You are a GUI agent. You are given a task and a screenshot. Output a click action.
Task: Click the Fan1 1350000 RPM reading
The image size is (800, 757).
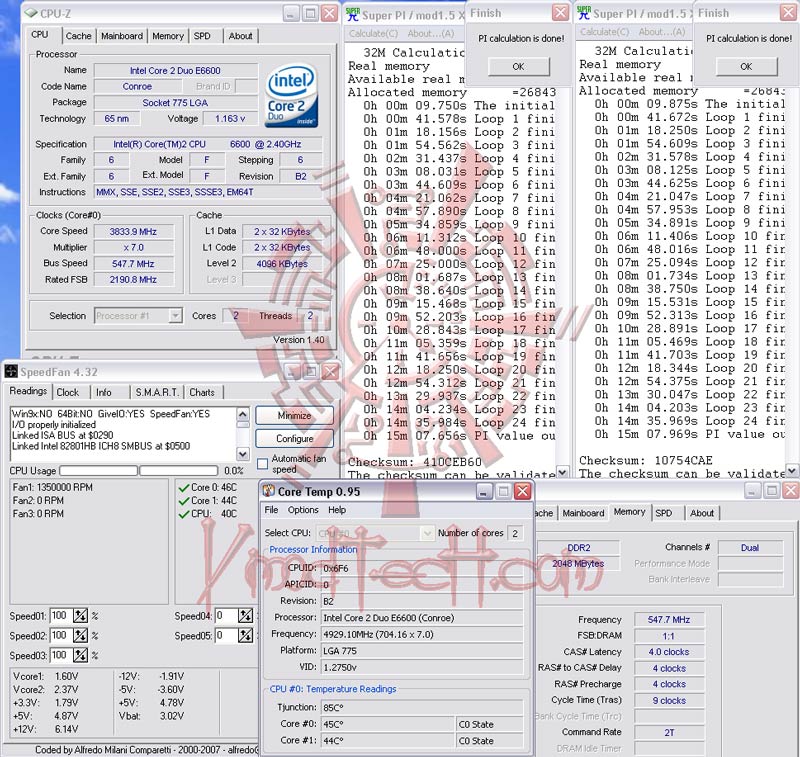(53, 487)
